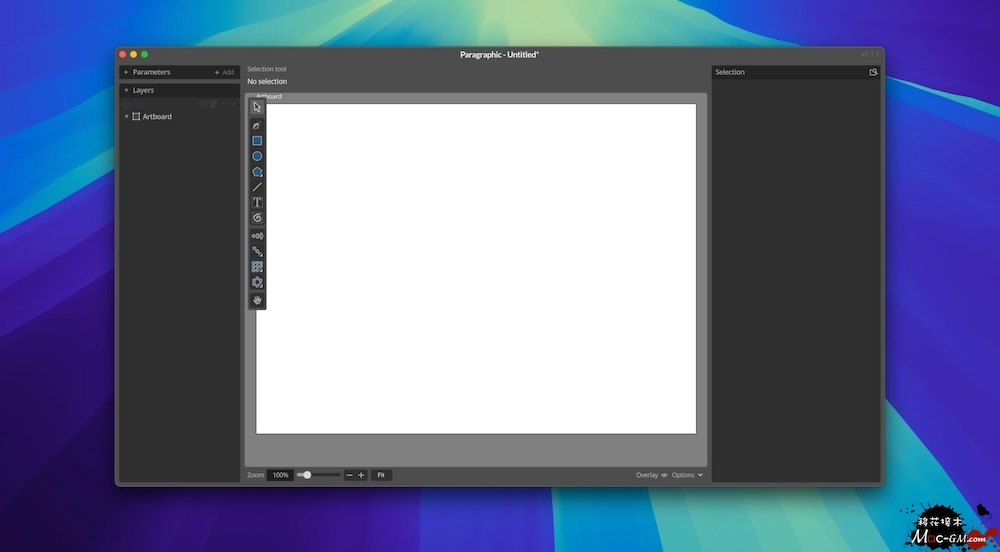Activate the Line tool
1000x552 pixels.
coord(257,187)
